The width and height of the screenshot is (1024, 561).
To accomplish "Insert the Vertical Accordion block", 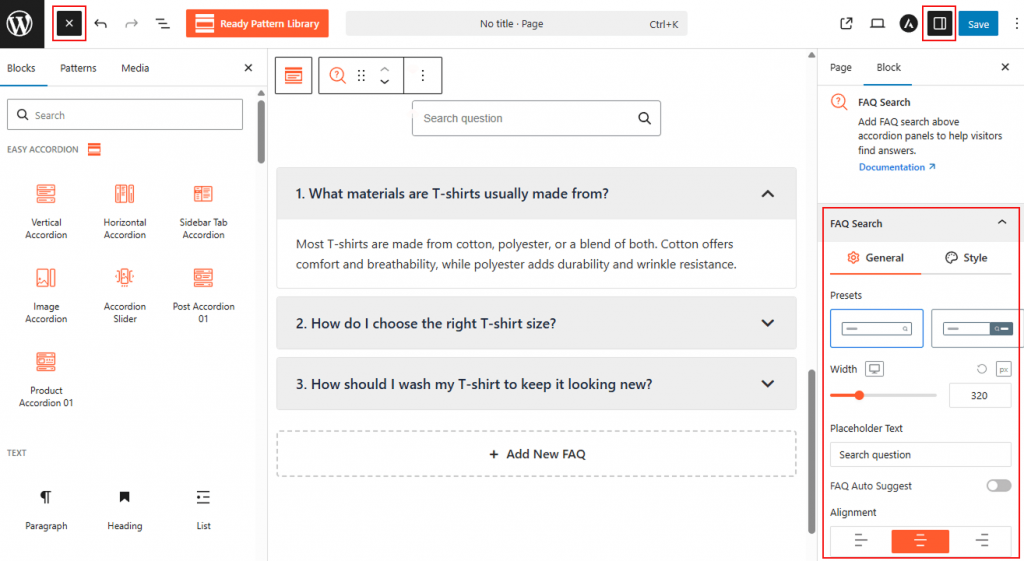I will [46, 210].
